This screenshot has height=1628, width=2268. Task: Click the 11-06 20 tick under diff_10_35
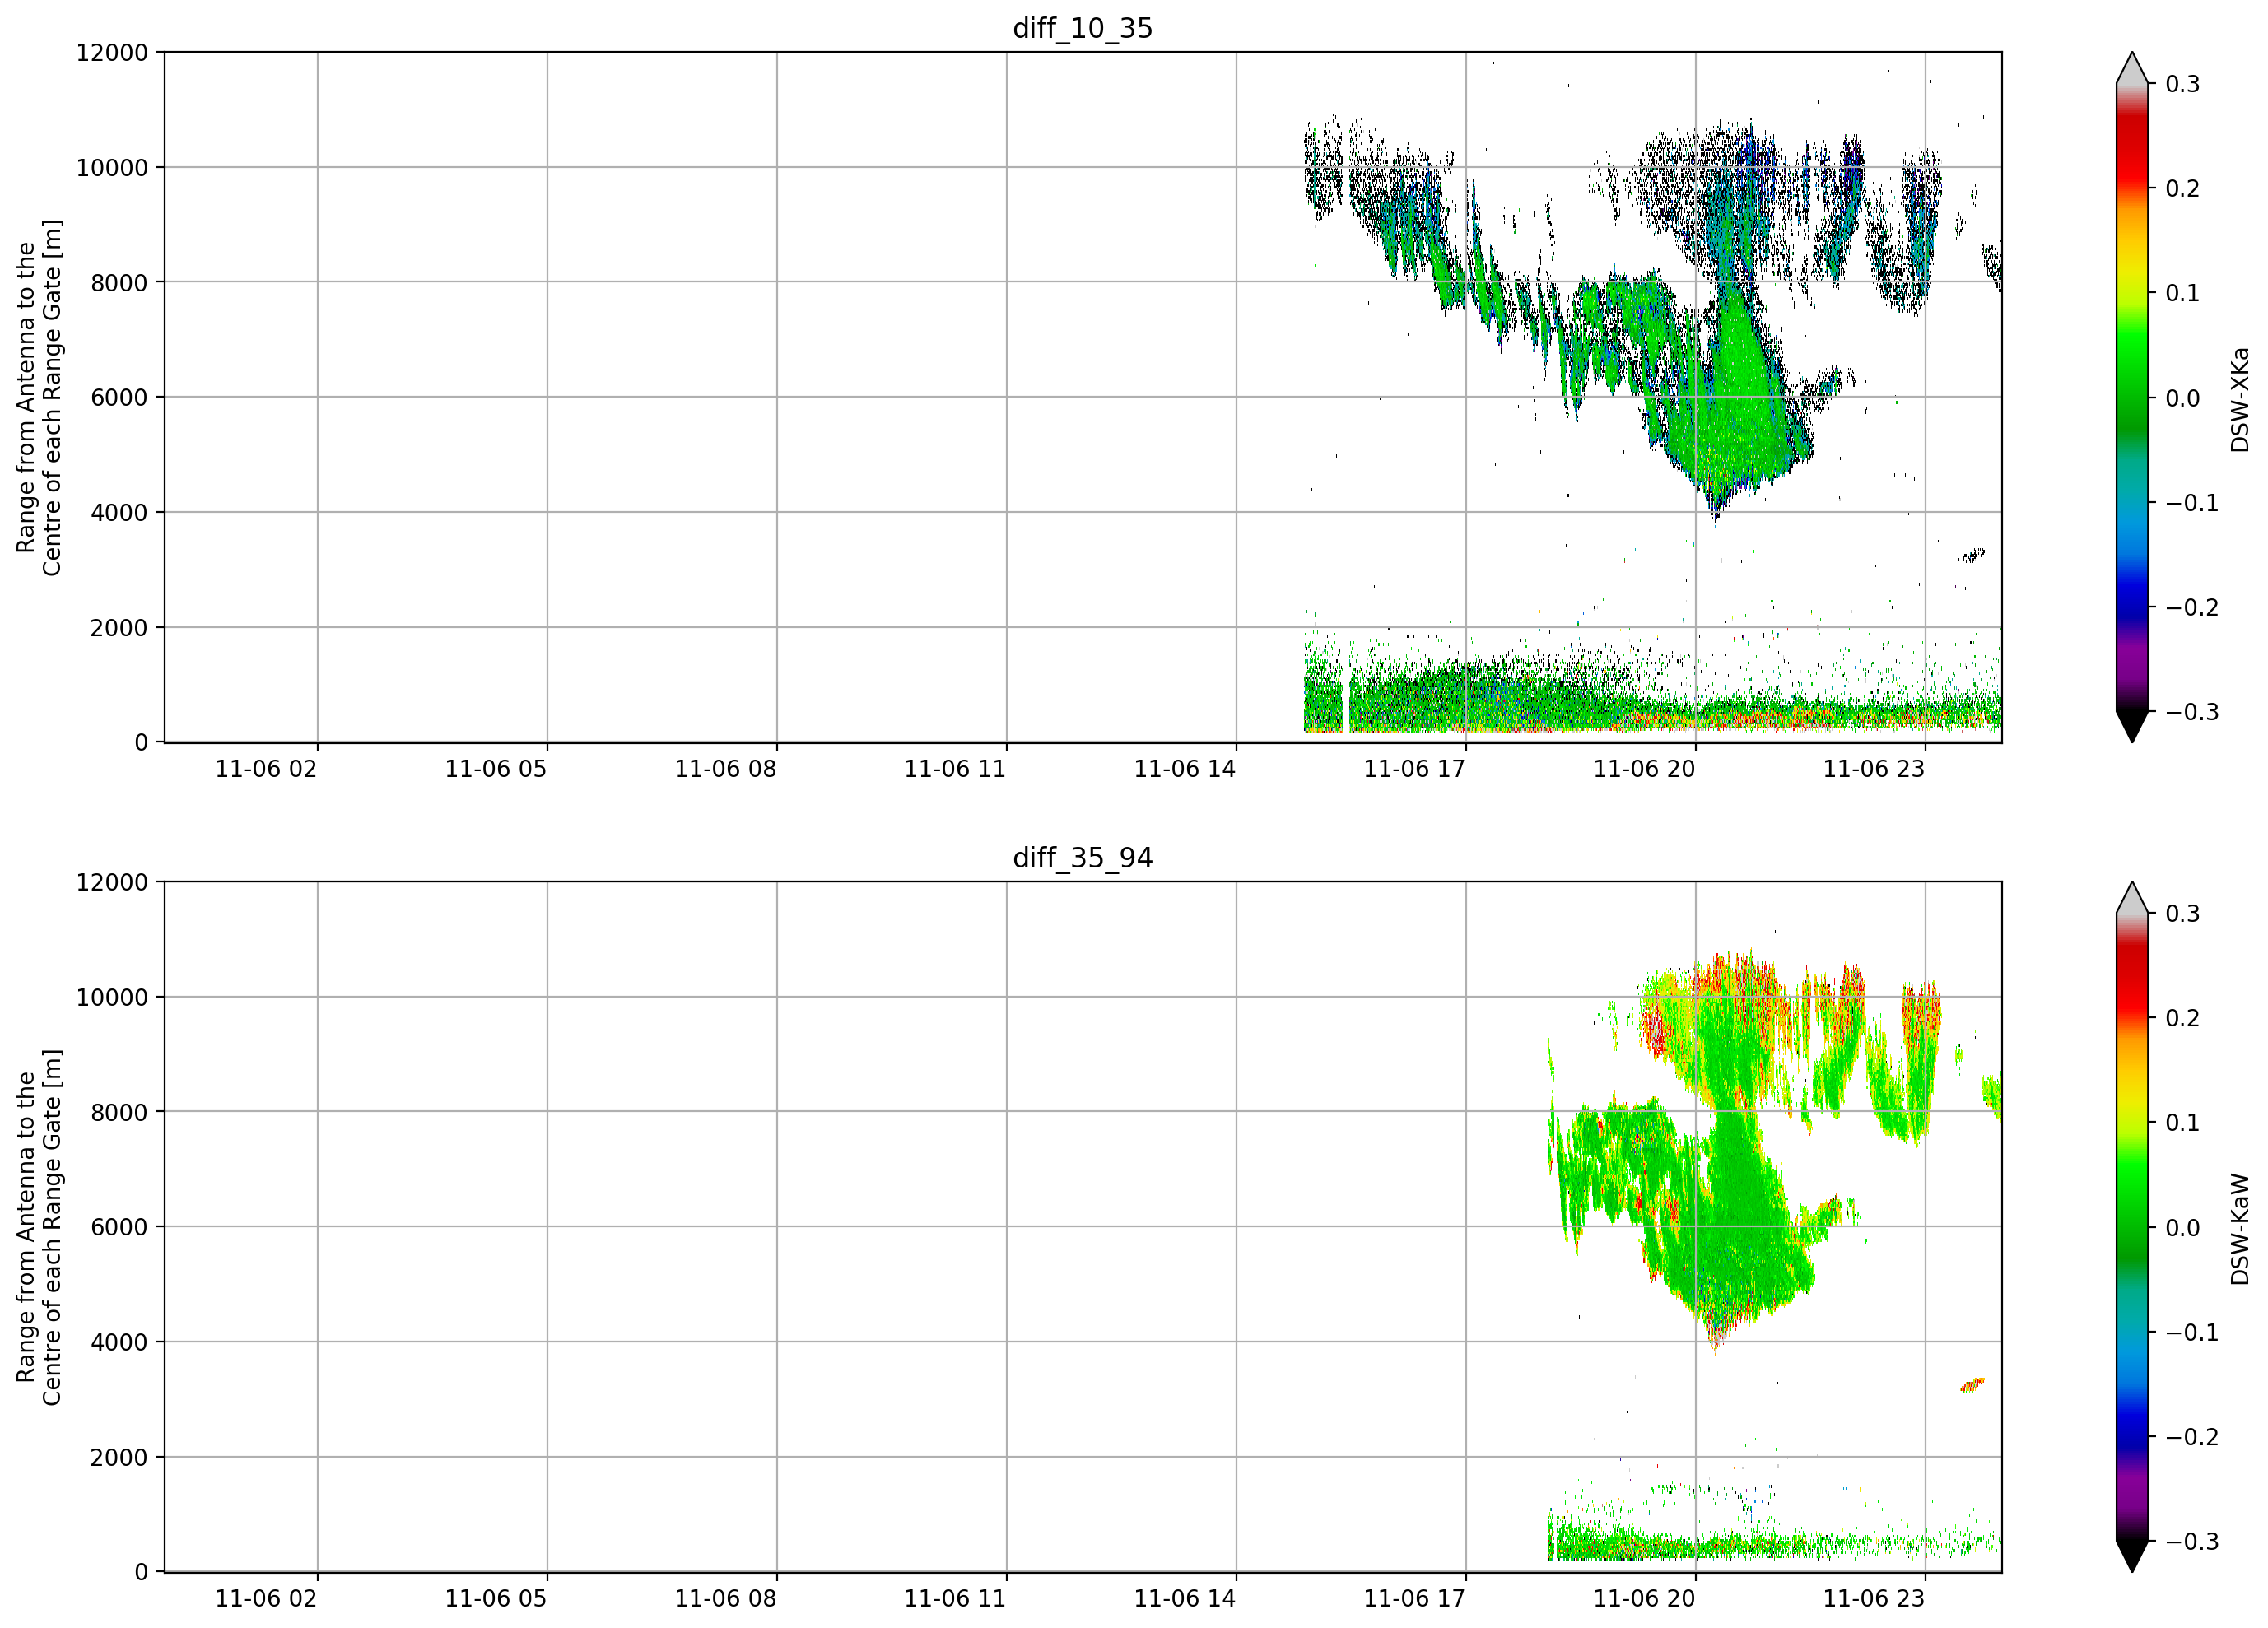tap(1644, 769)
